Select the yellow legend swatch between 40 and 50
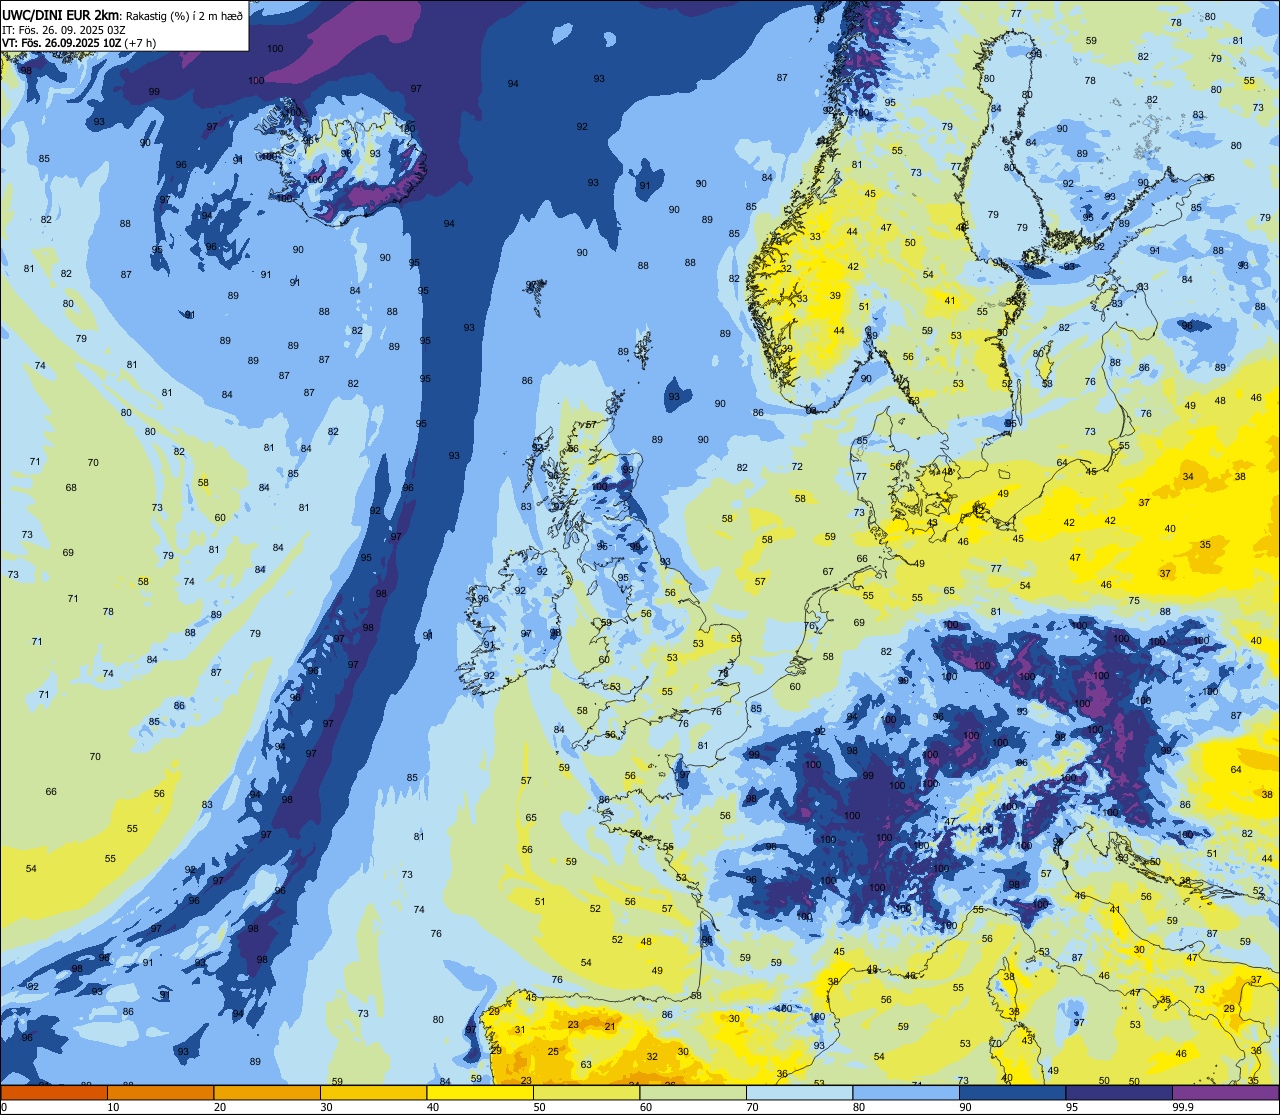Image resolution: width=1280 pixels, height=1115 pixels. point(480,1092)
